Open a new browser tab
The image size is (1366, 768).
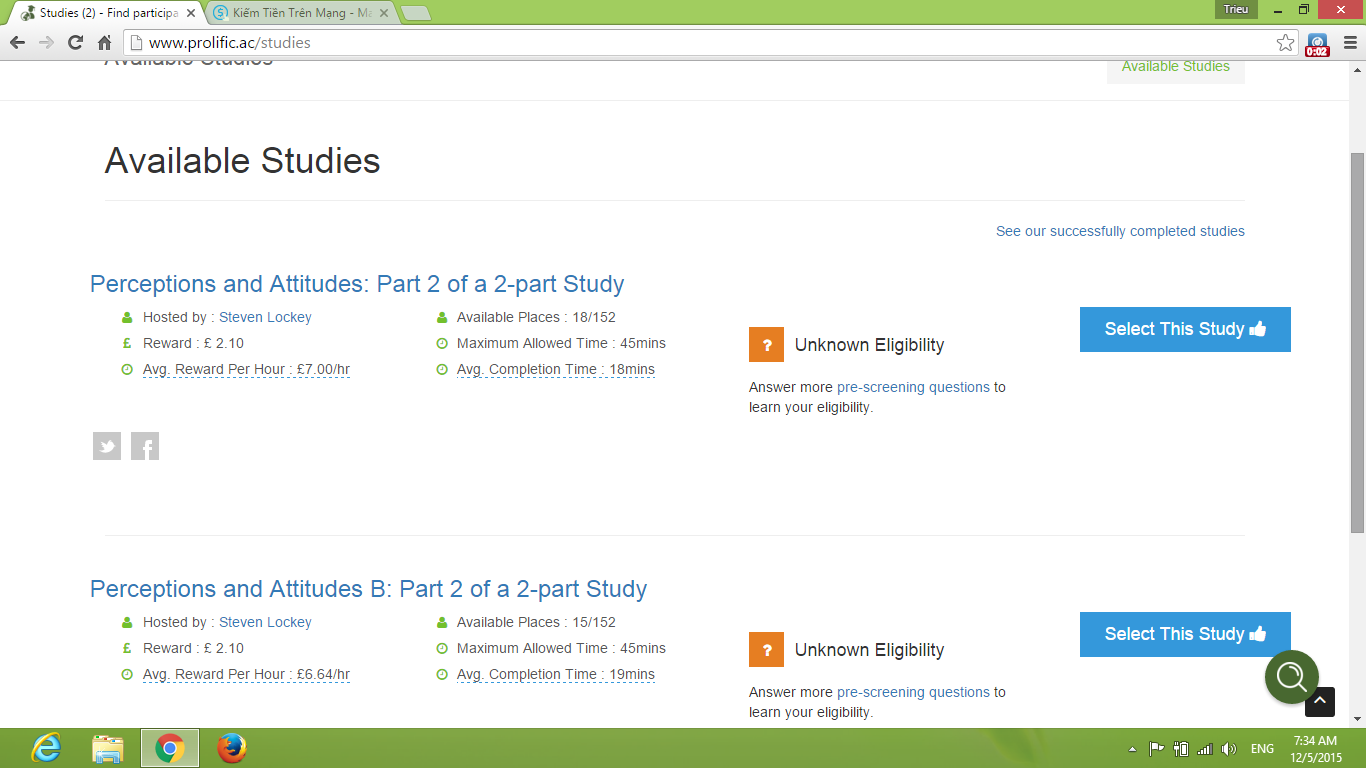416,14
